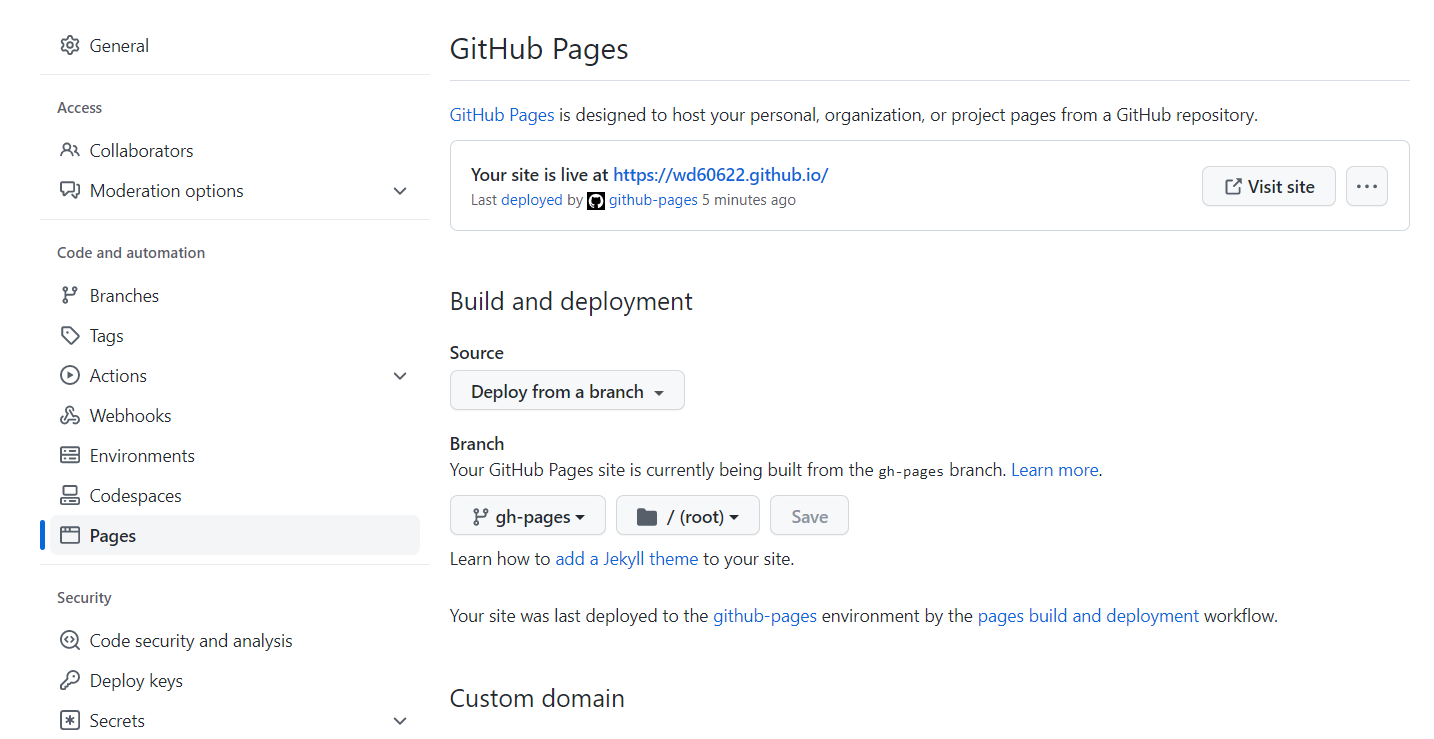Screen dimensions: 1434x739
Task: Click the branch icon in gh-pages selector
Action: coord(480,517)
